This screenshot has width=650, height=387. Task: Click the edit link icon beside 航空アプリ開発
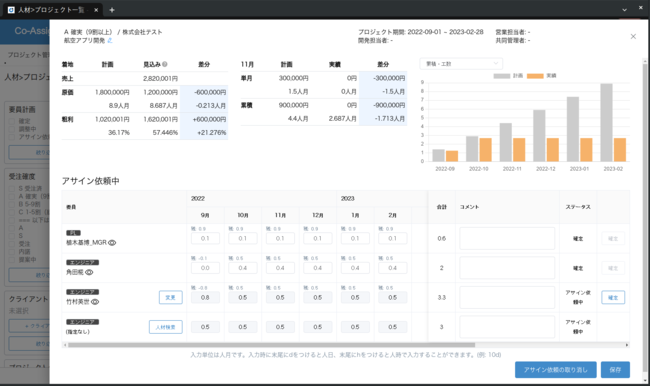[x=110, y=41]
